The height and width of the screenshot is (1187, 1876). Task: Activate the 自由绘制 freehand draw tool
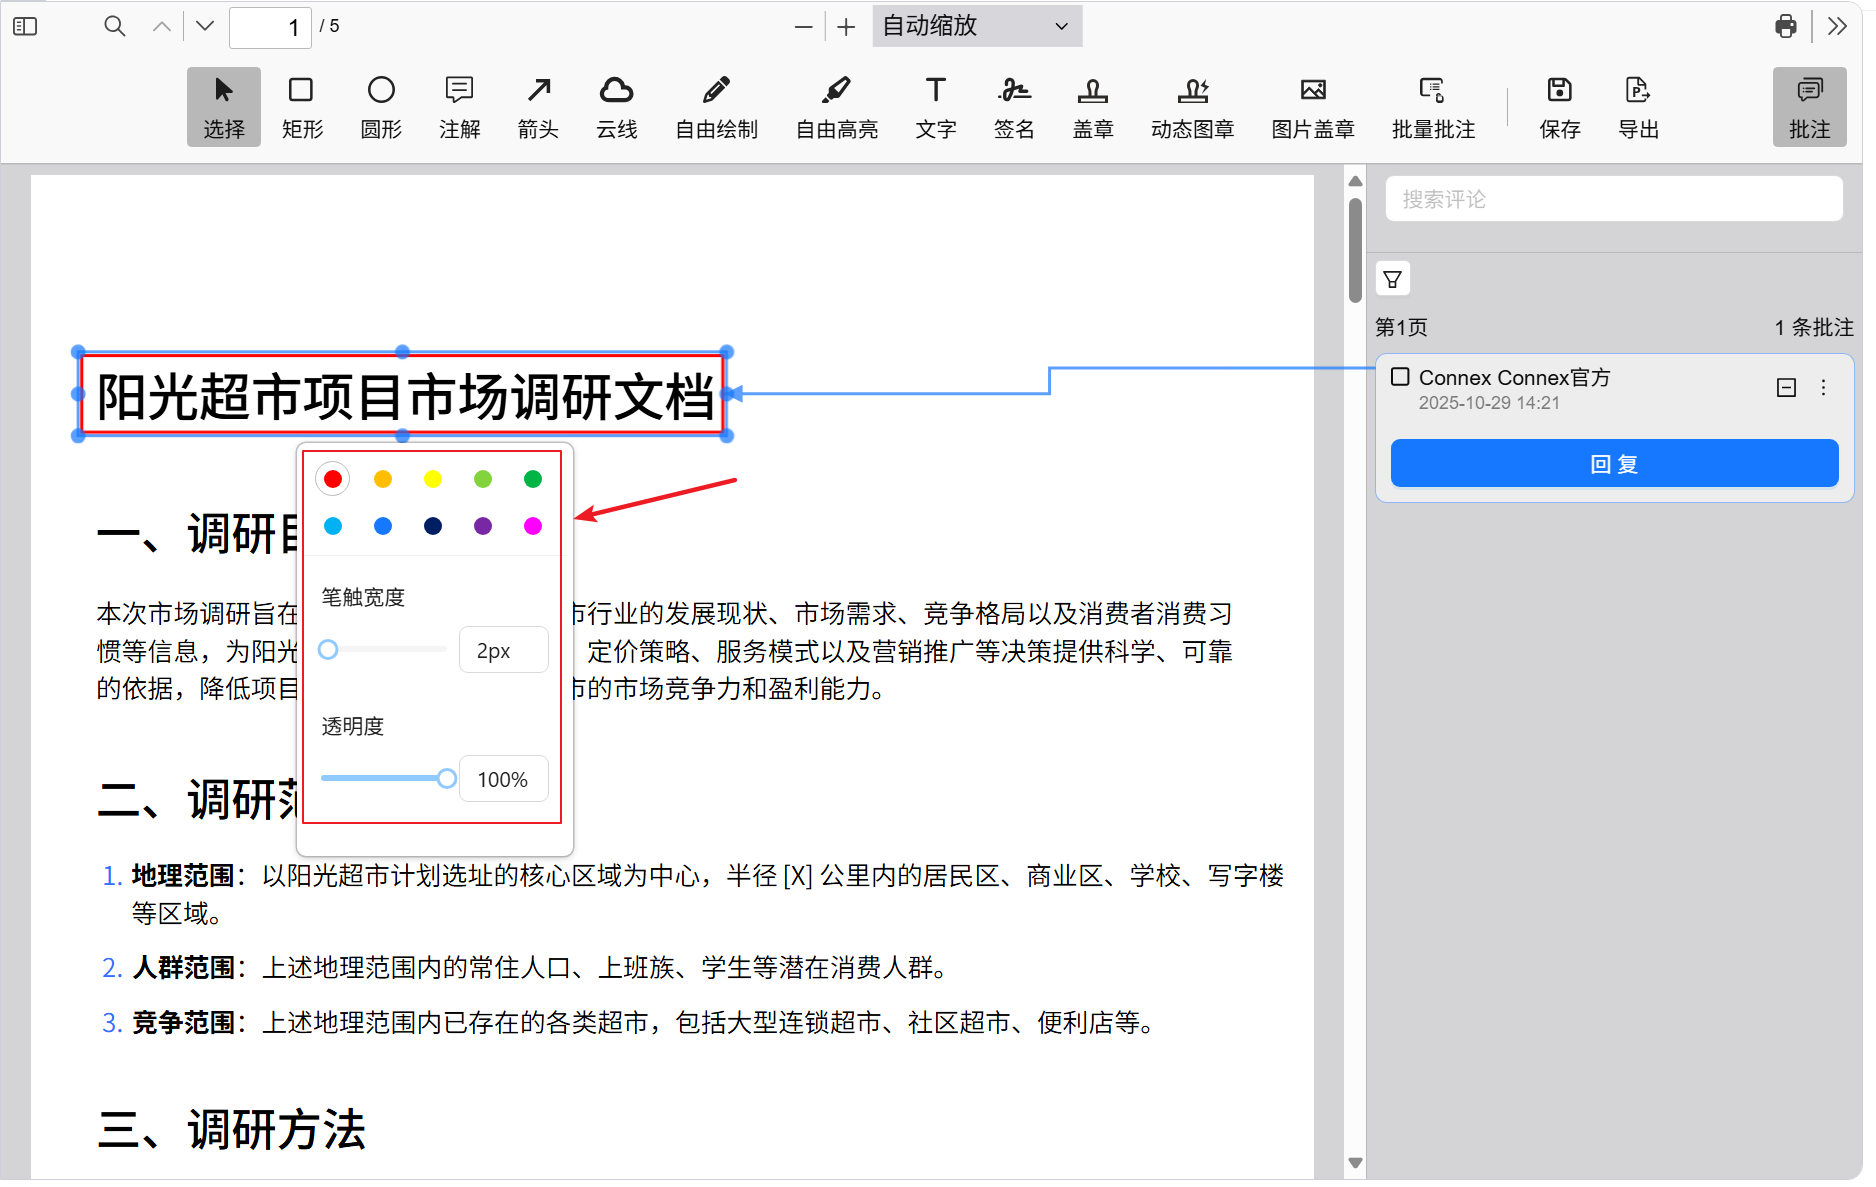click(716, 106)
